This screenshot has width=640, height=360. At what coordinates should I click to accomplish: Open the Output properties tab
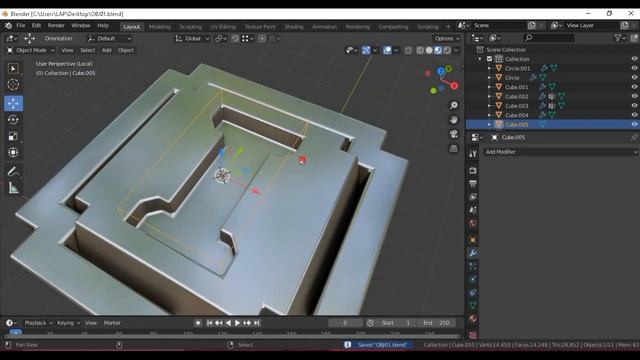coord(473,184)
